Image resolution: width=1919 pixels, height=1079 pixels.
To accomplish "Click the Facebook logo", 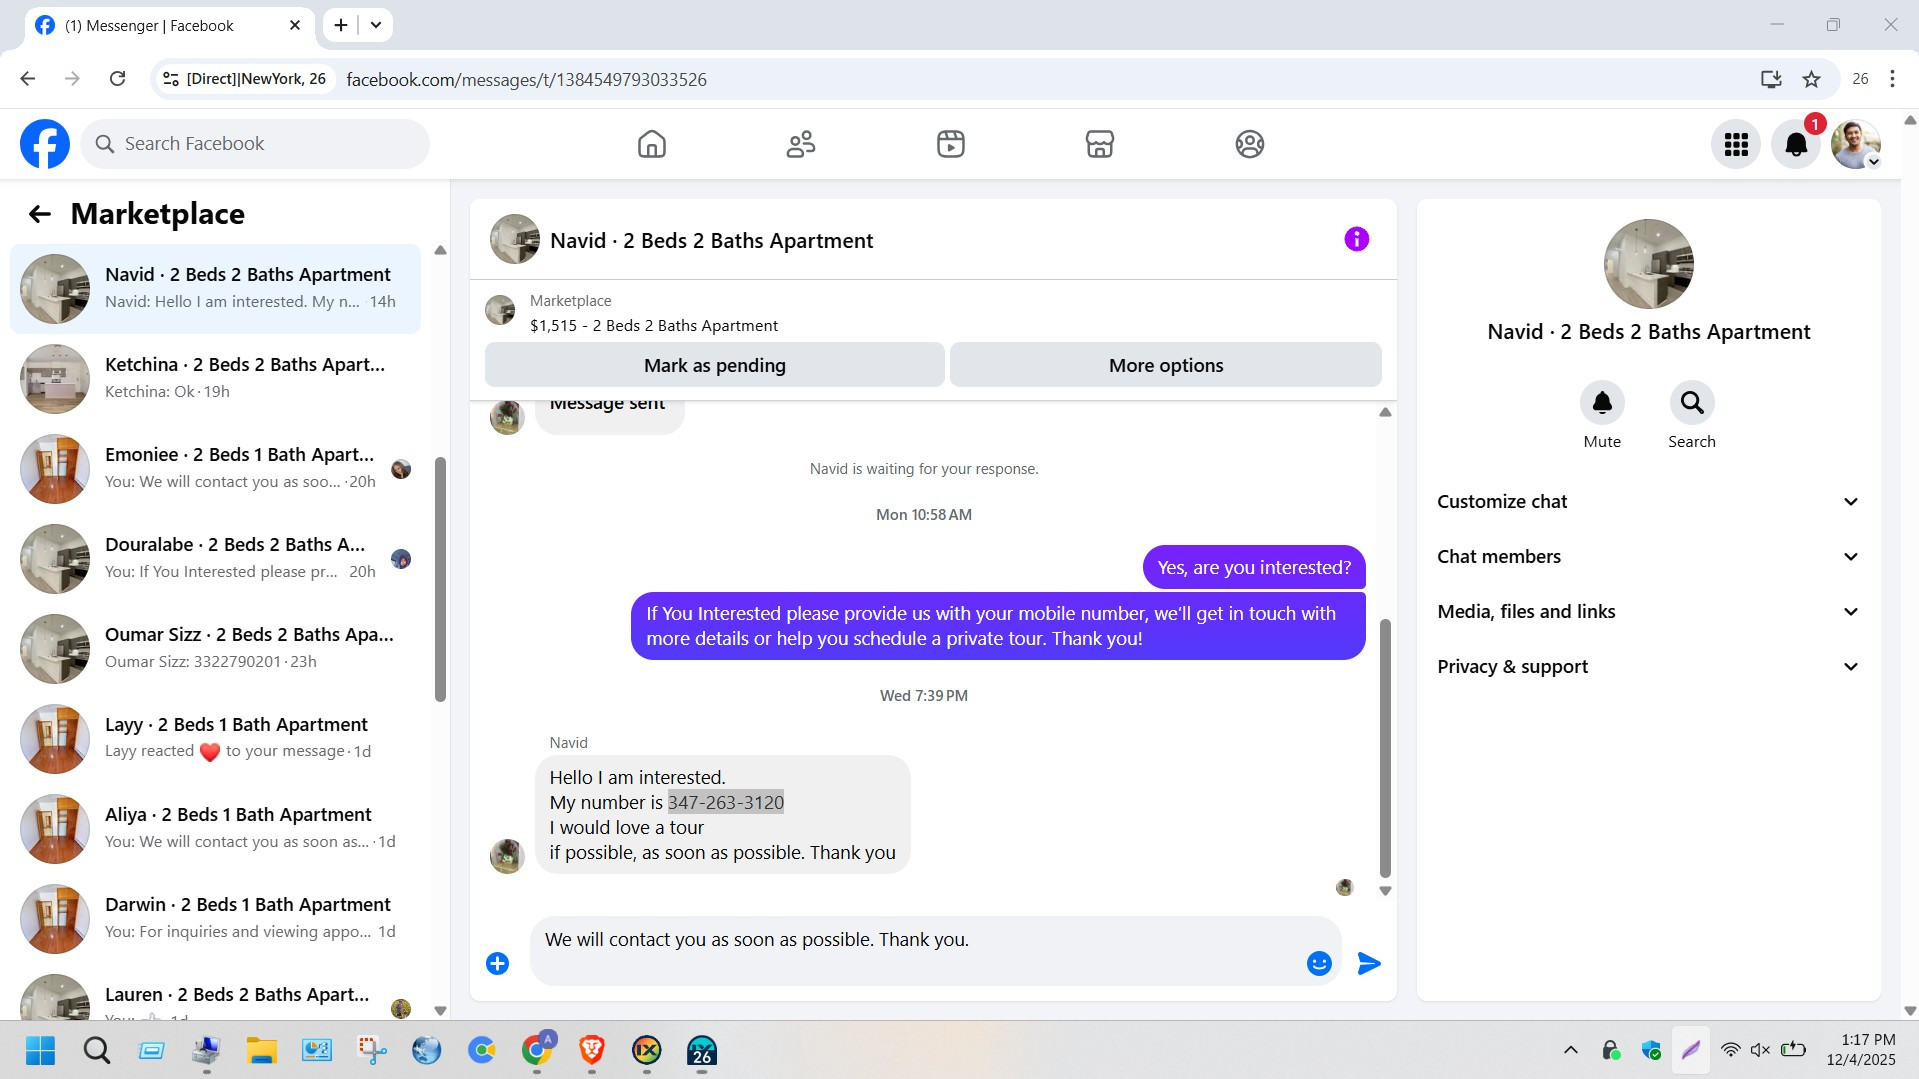I will (45, 144).
